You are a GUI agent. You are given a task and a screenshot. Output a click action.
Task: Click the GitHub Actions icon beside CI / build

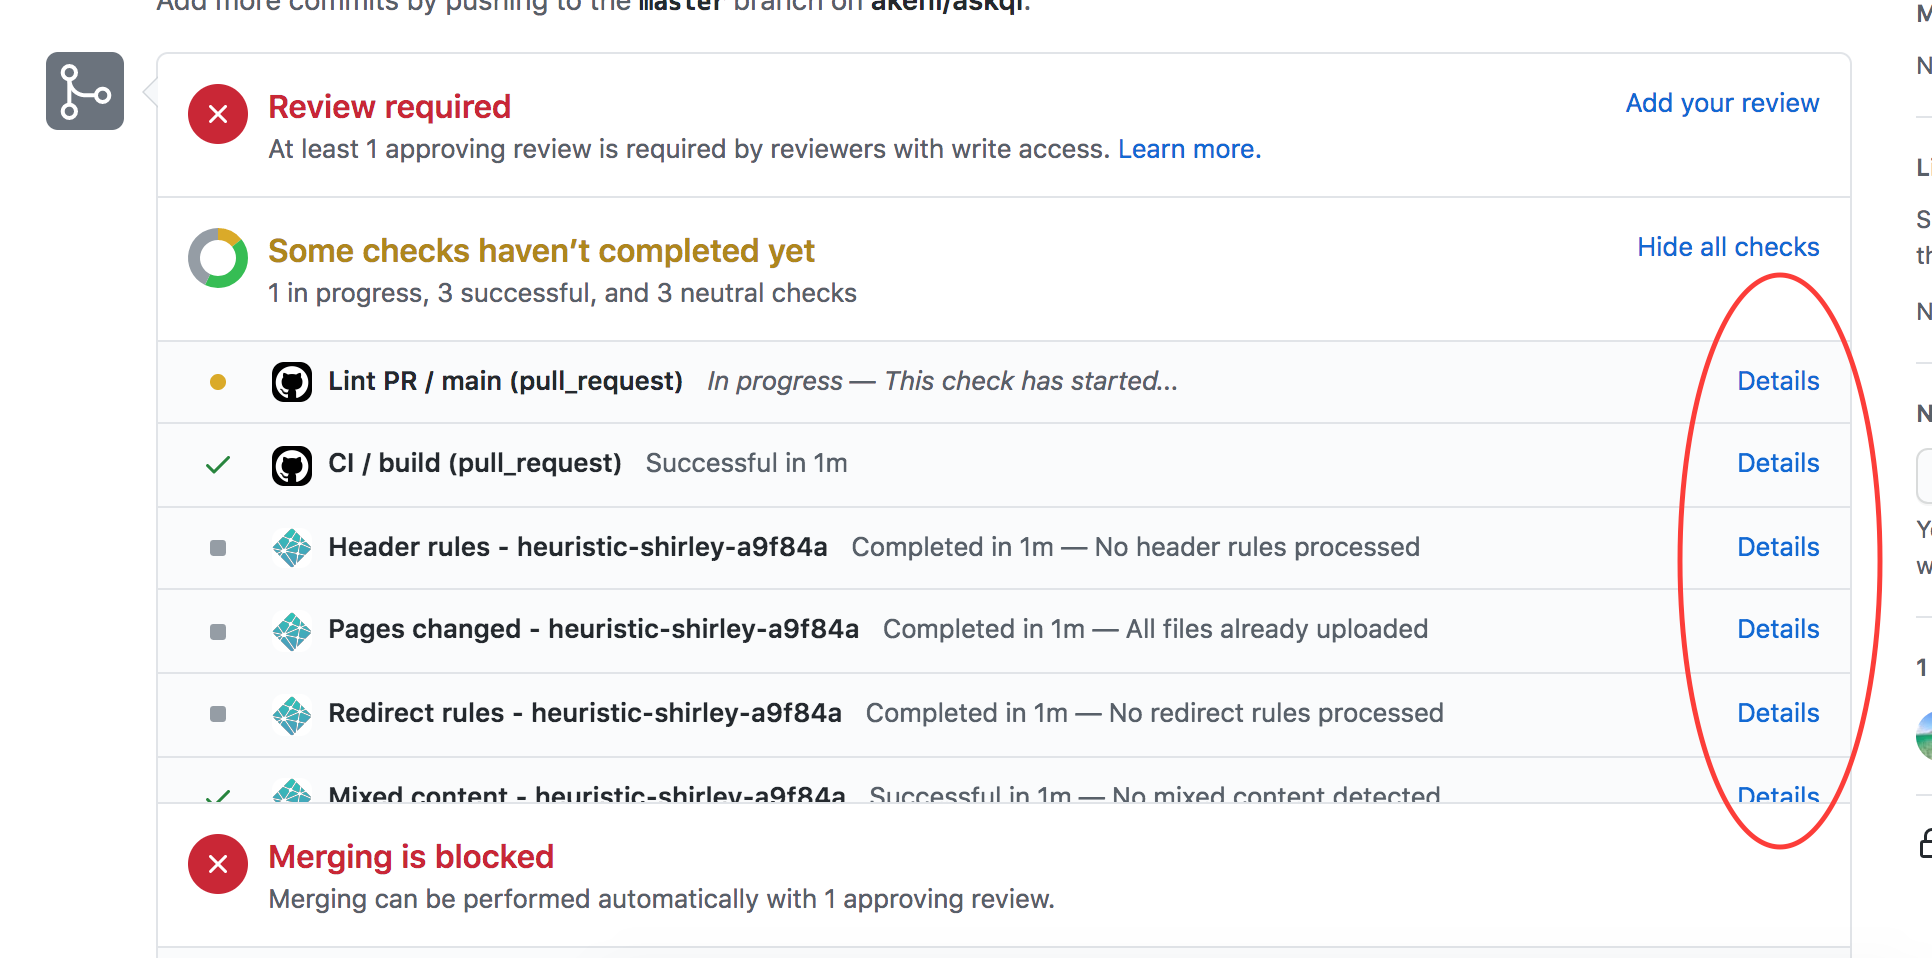(291, 464)
